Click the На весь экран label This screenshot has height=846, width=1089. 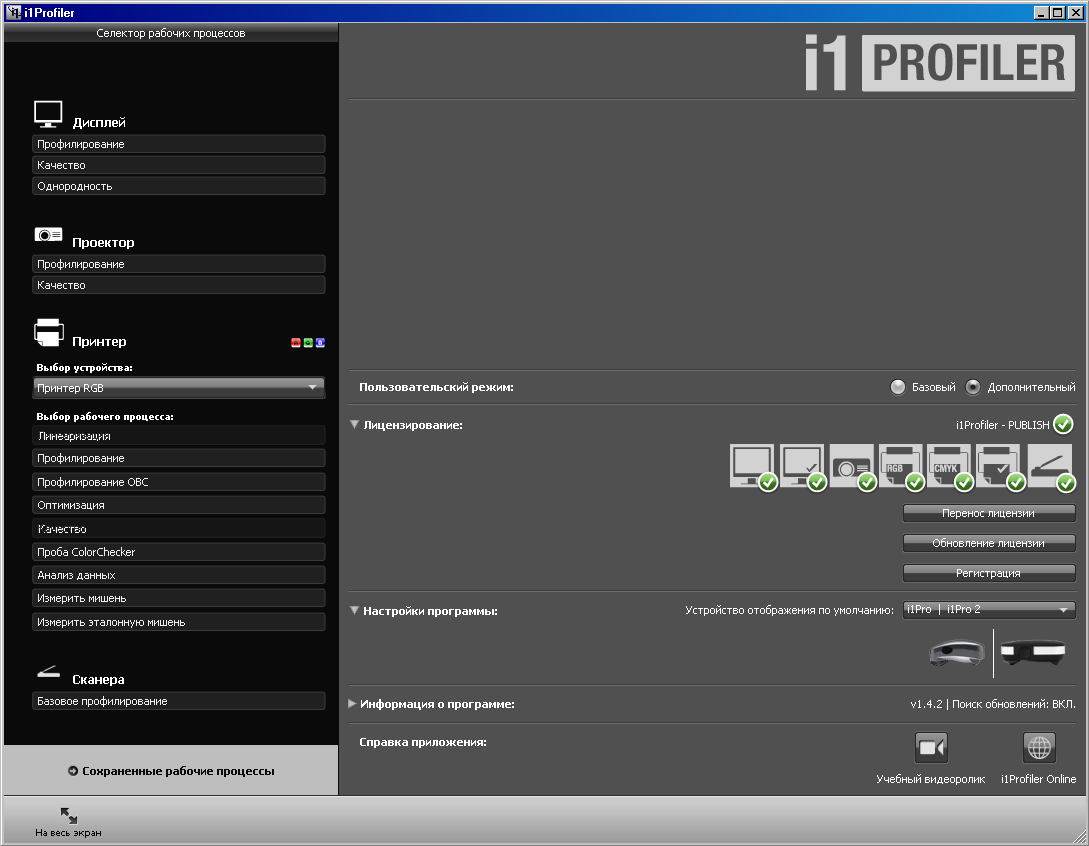[68, 832]
